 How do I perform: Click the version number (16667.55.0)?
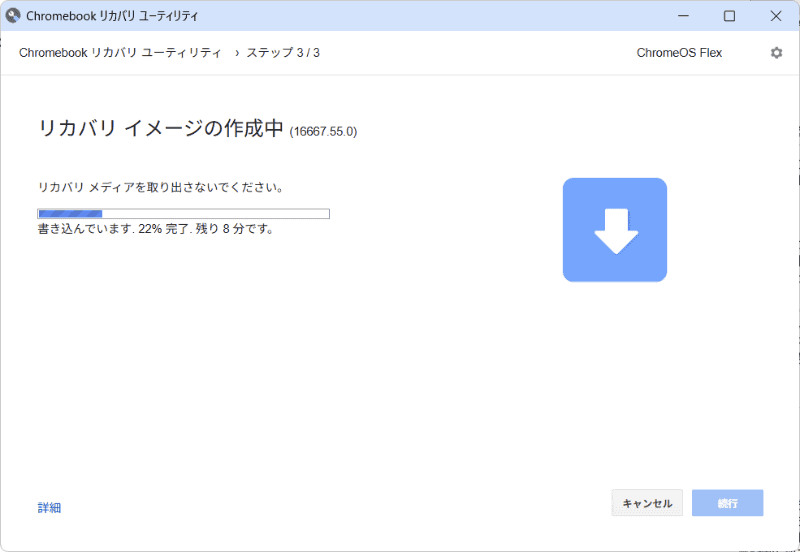click(323, 132)
